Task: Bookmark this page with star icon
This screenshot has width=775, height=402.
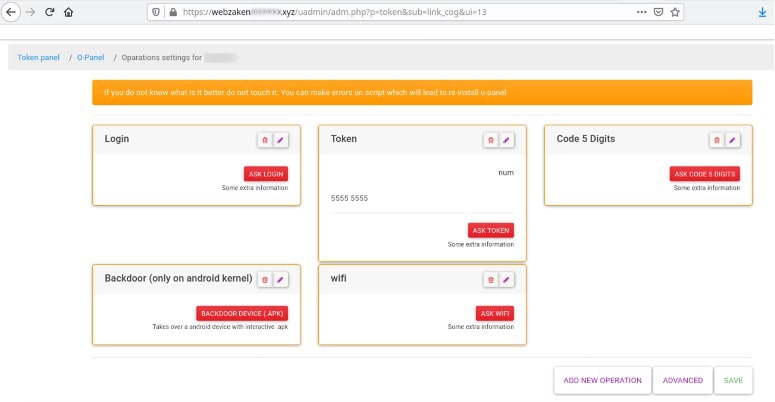Action: (675, 12)
